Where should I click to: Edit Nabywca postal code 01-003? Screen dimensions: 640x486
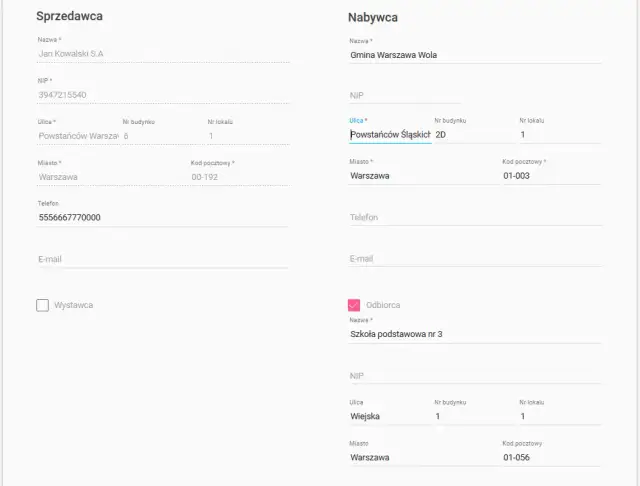551,176
